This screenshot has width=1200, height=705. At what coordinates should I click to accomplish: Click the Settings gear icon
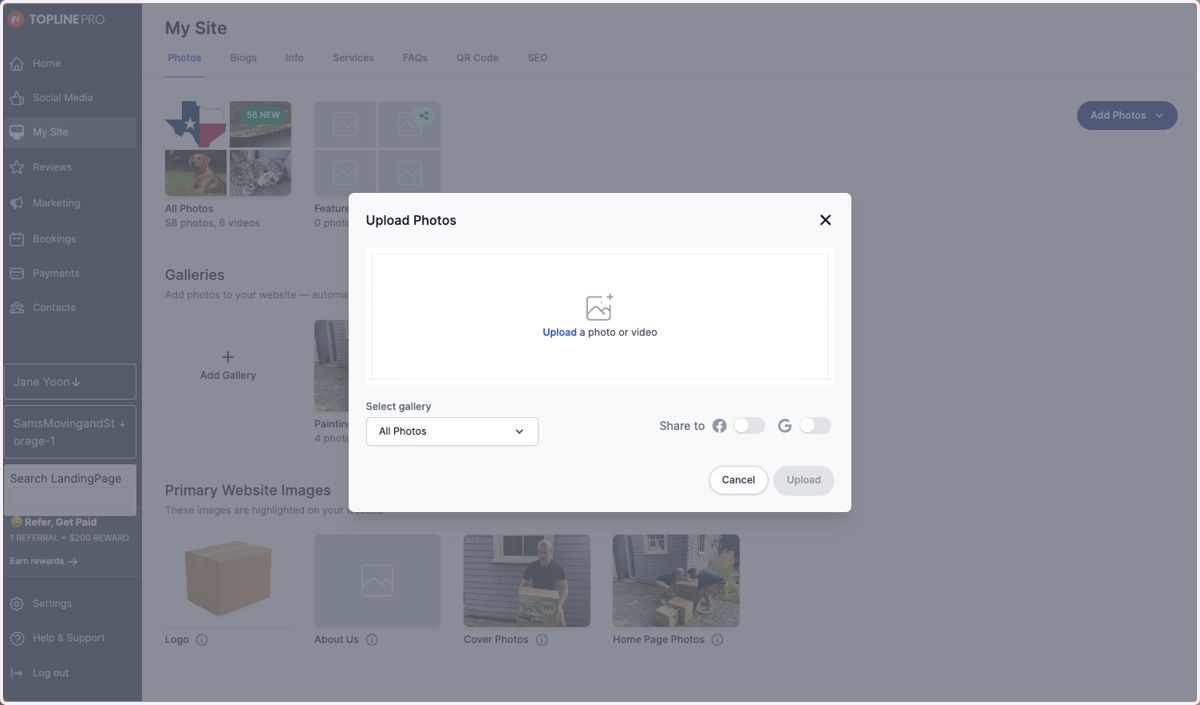[x=17, y=604]
